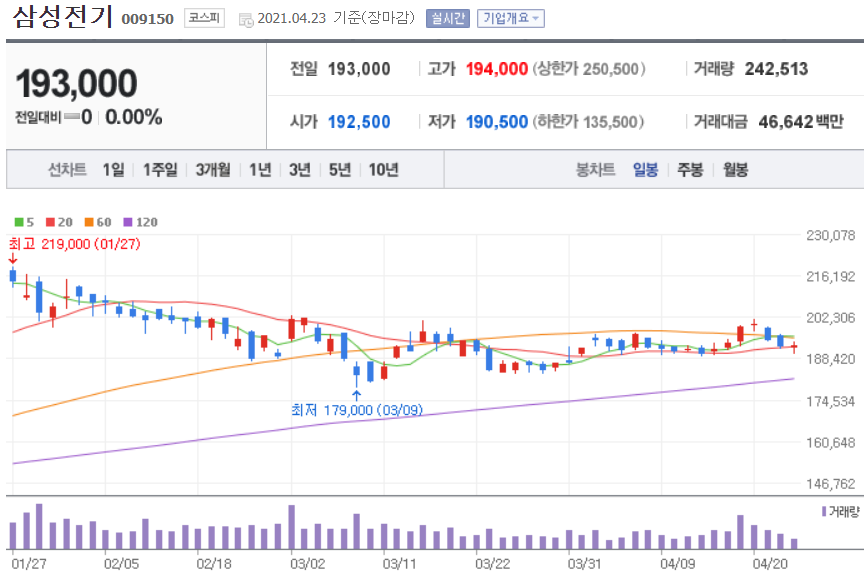The image size is (864, 574).
Task: Click the calendar clock icon beside the date
Action: (x=246, y=20)
